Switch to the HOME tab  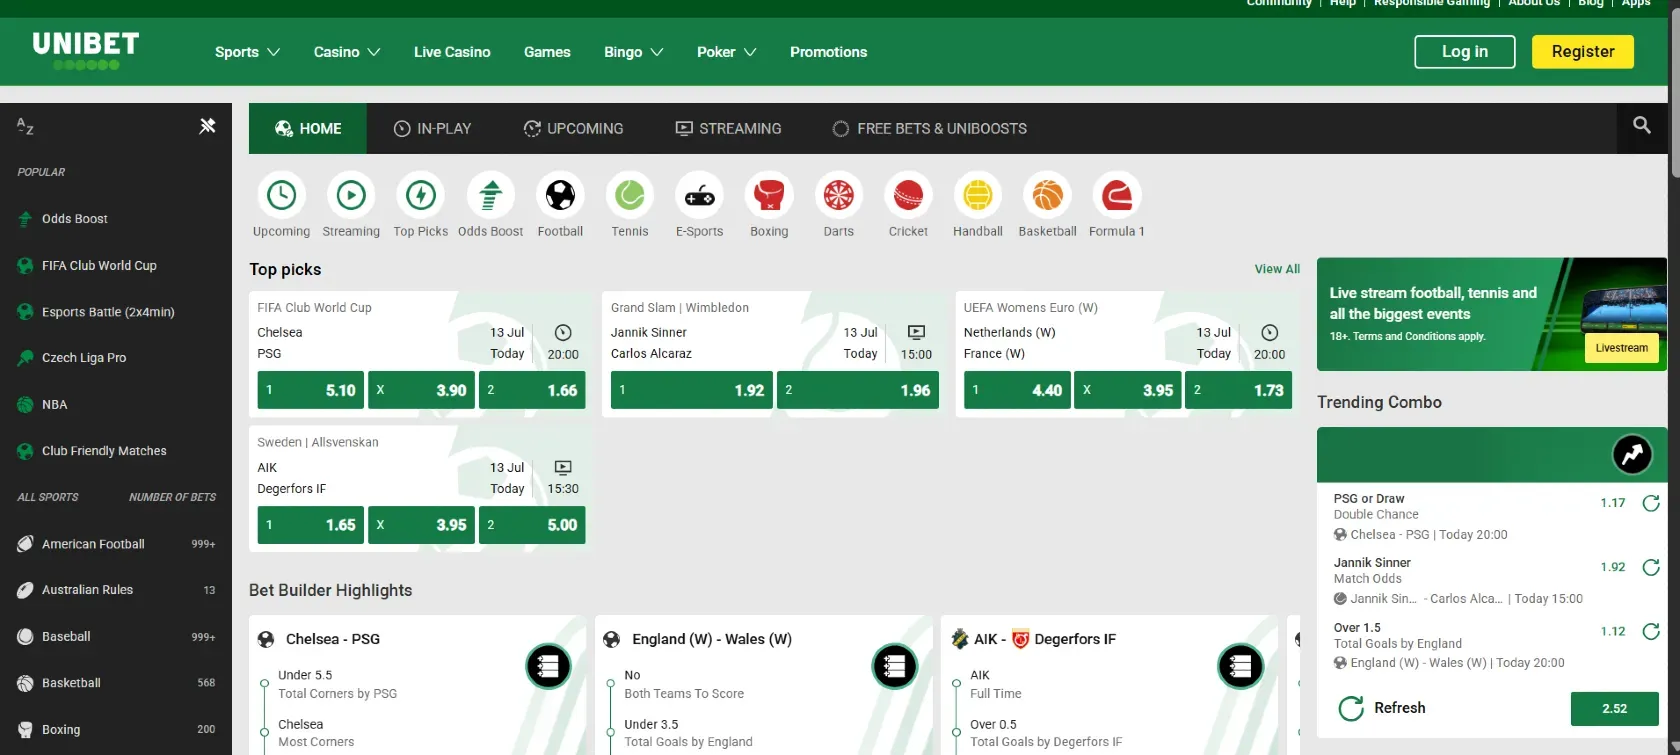[308, 128]
